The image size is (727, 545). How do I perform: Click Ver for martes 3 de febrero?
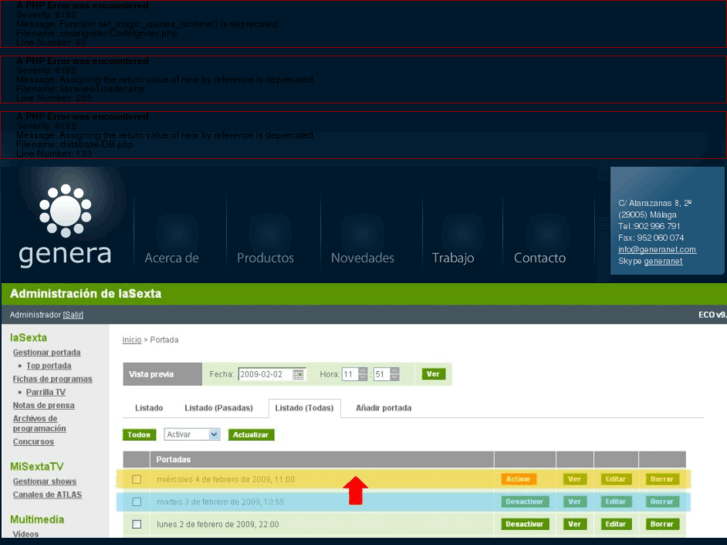pyautogui.click(x=574, y=501)
